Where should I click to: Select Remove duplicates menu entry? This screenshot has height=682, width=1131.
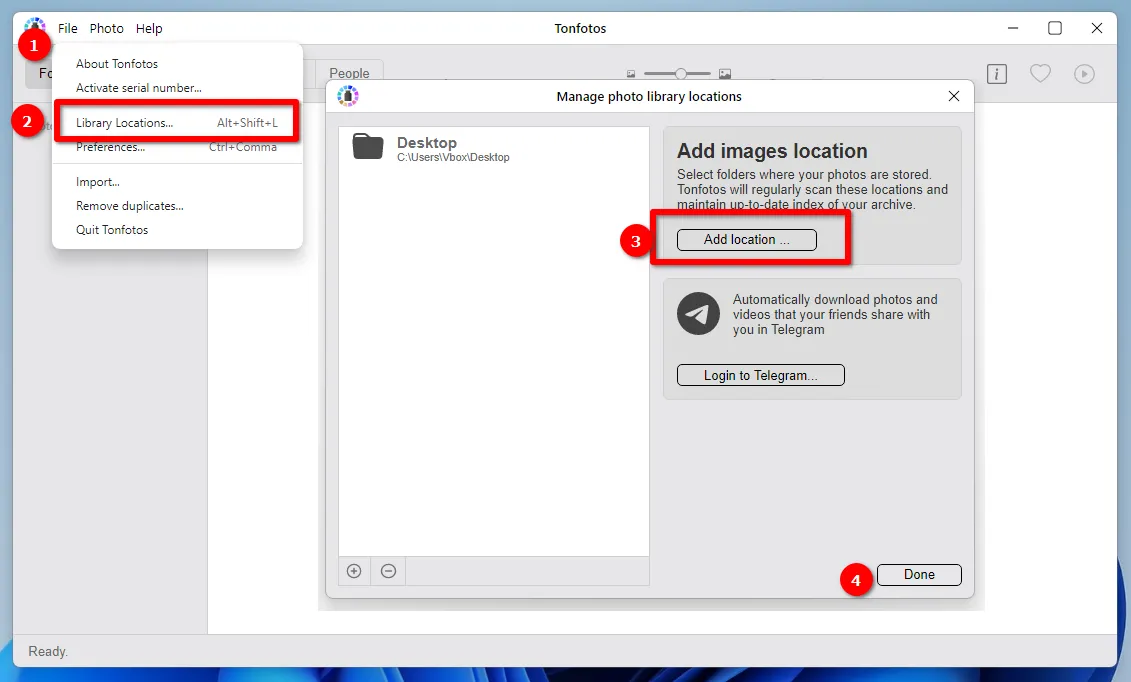130,206
